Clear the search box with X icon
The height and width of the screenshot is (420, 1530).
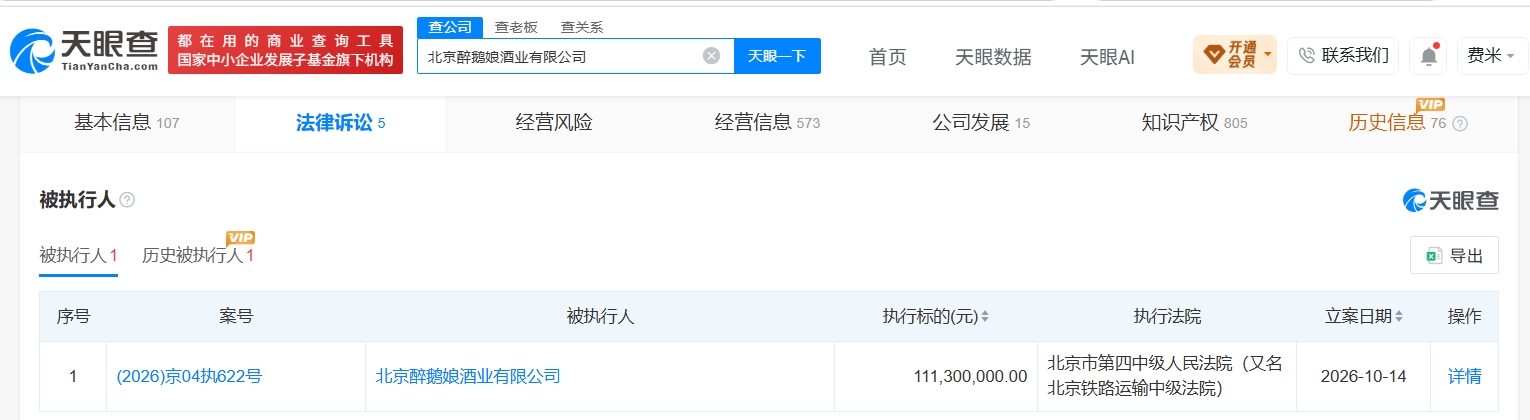[x=711, y=56]
